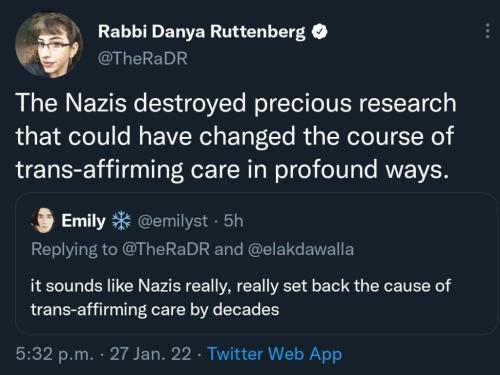Click the @TheRaDR mention in Replying to line
The height and width of the screenshot is (375, 500).
[166, 249]
